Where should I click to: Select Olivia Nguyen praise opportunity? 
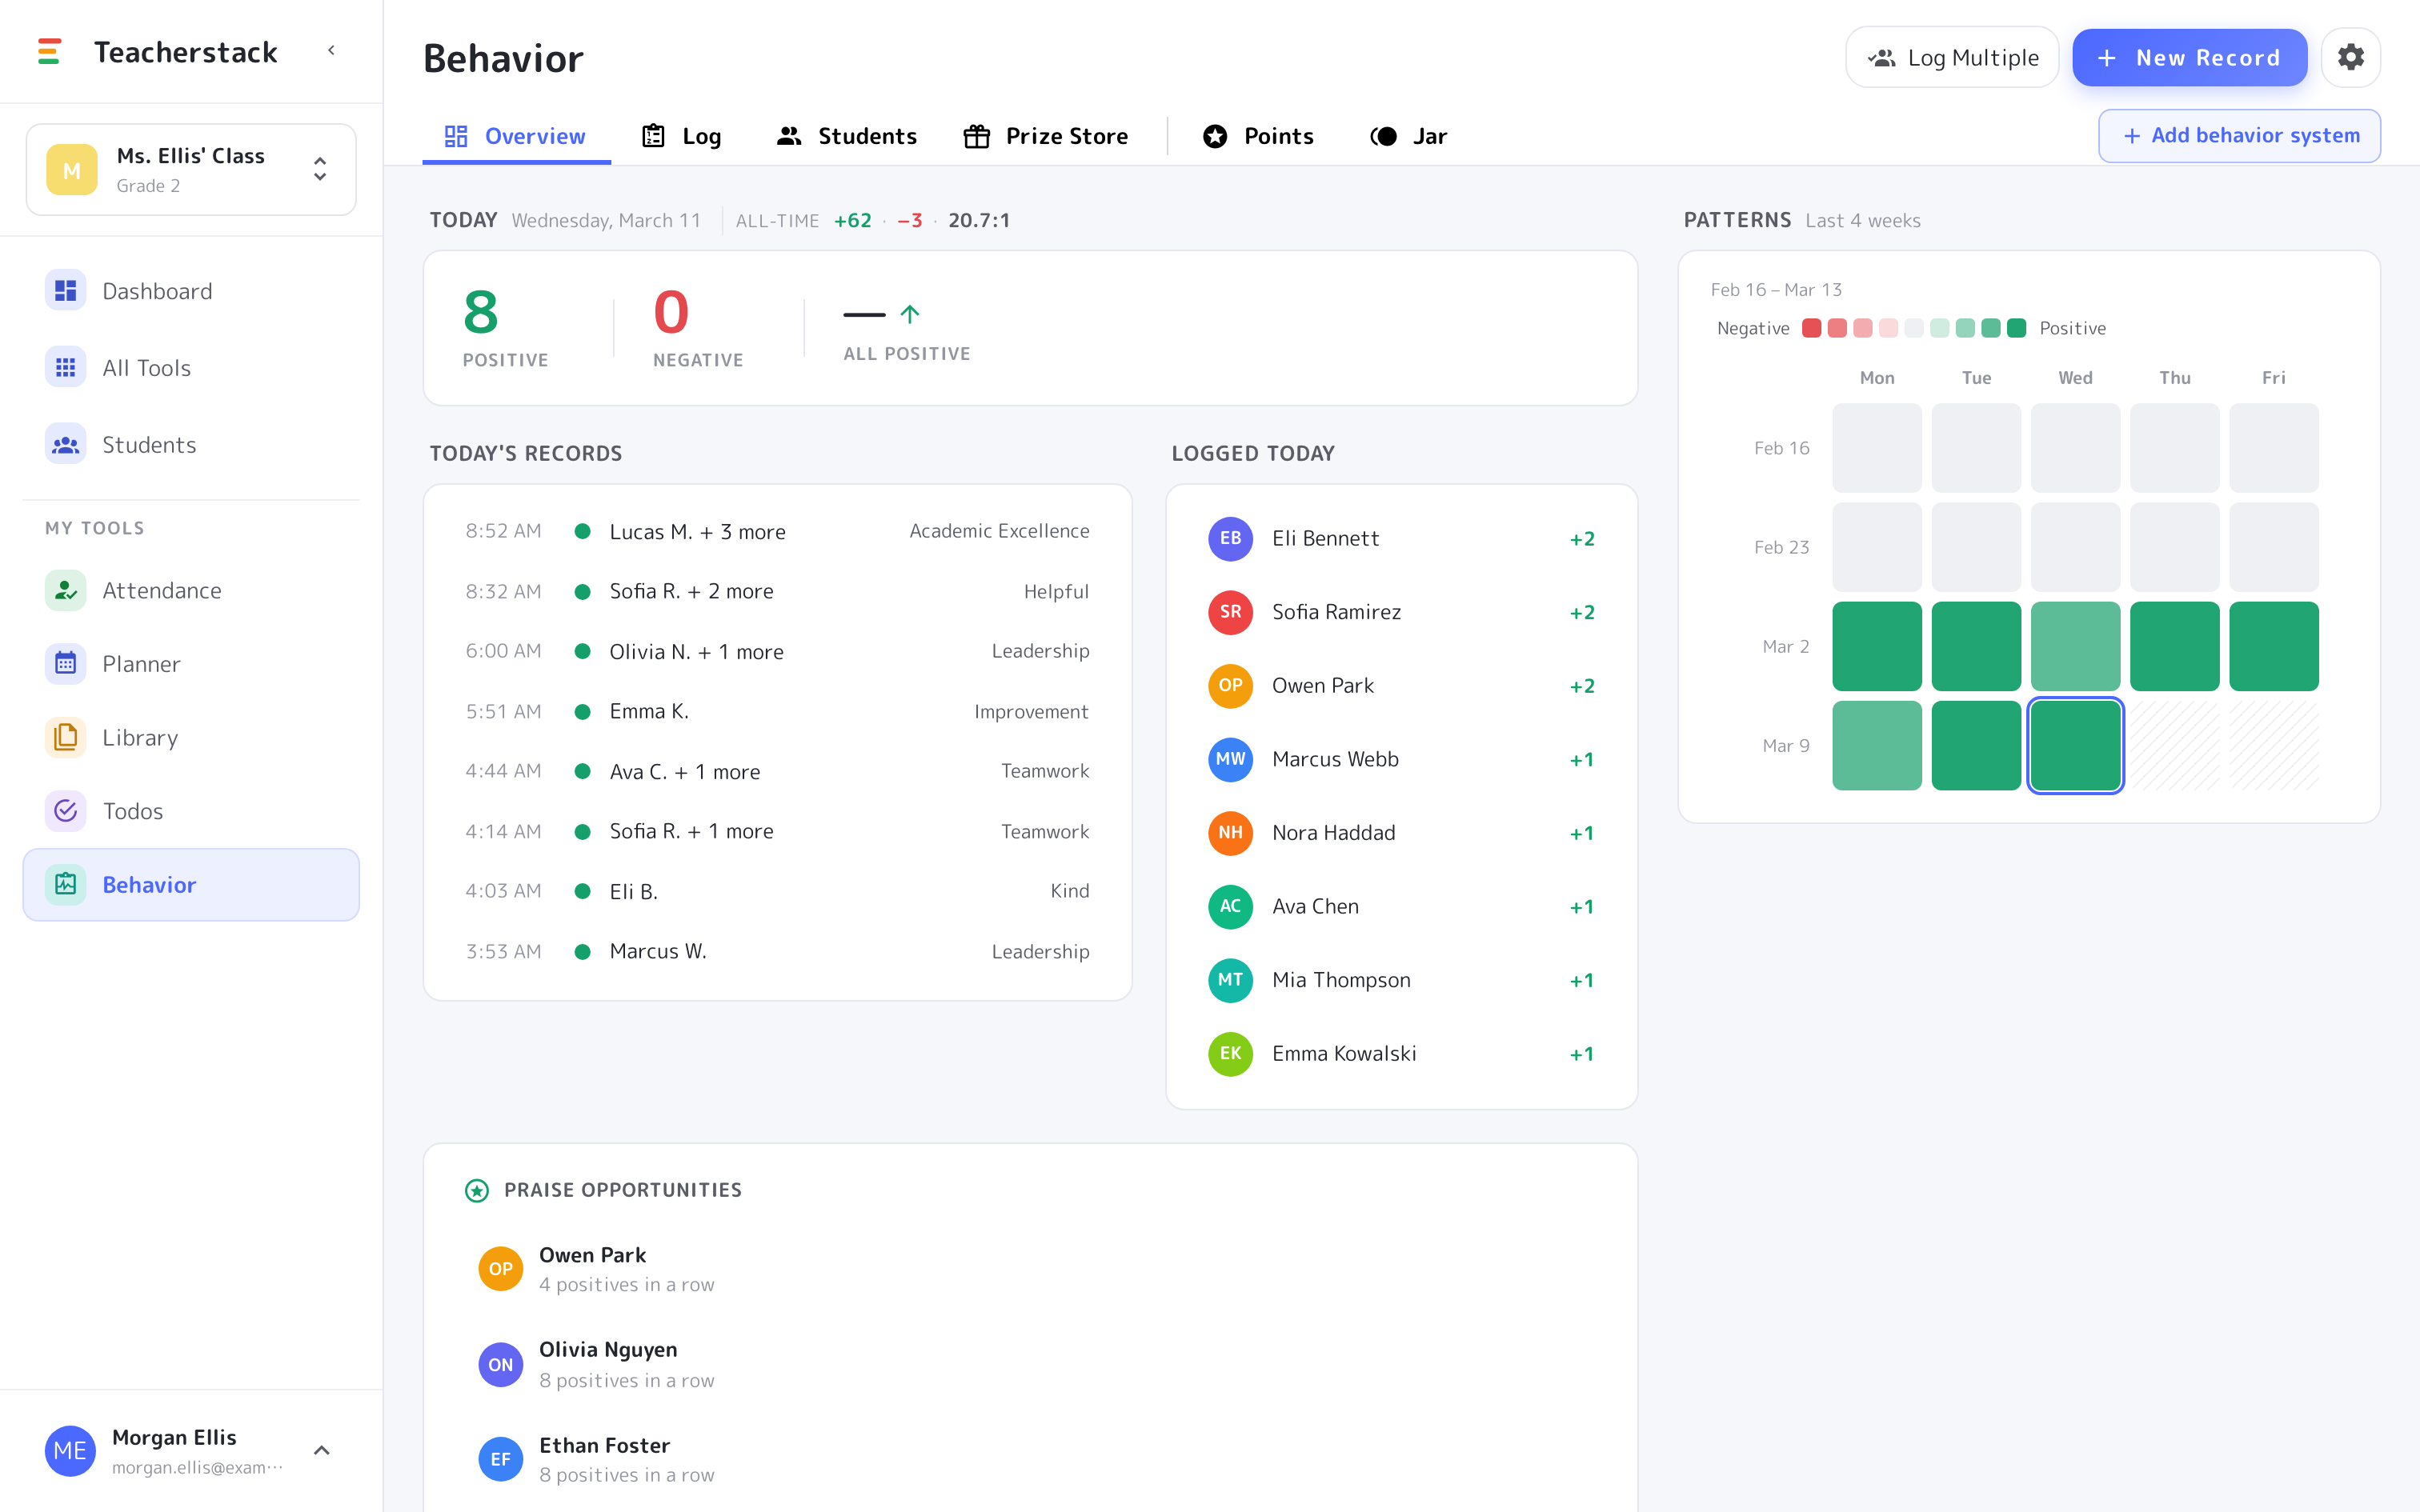pyautogui.click(x=1030, y=1364)
